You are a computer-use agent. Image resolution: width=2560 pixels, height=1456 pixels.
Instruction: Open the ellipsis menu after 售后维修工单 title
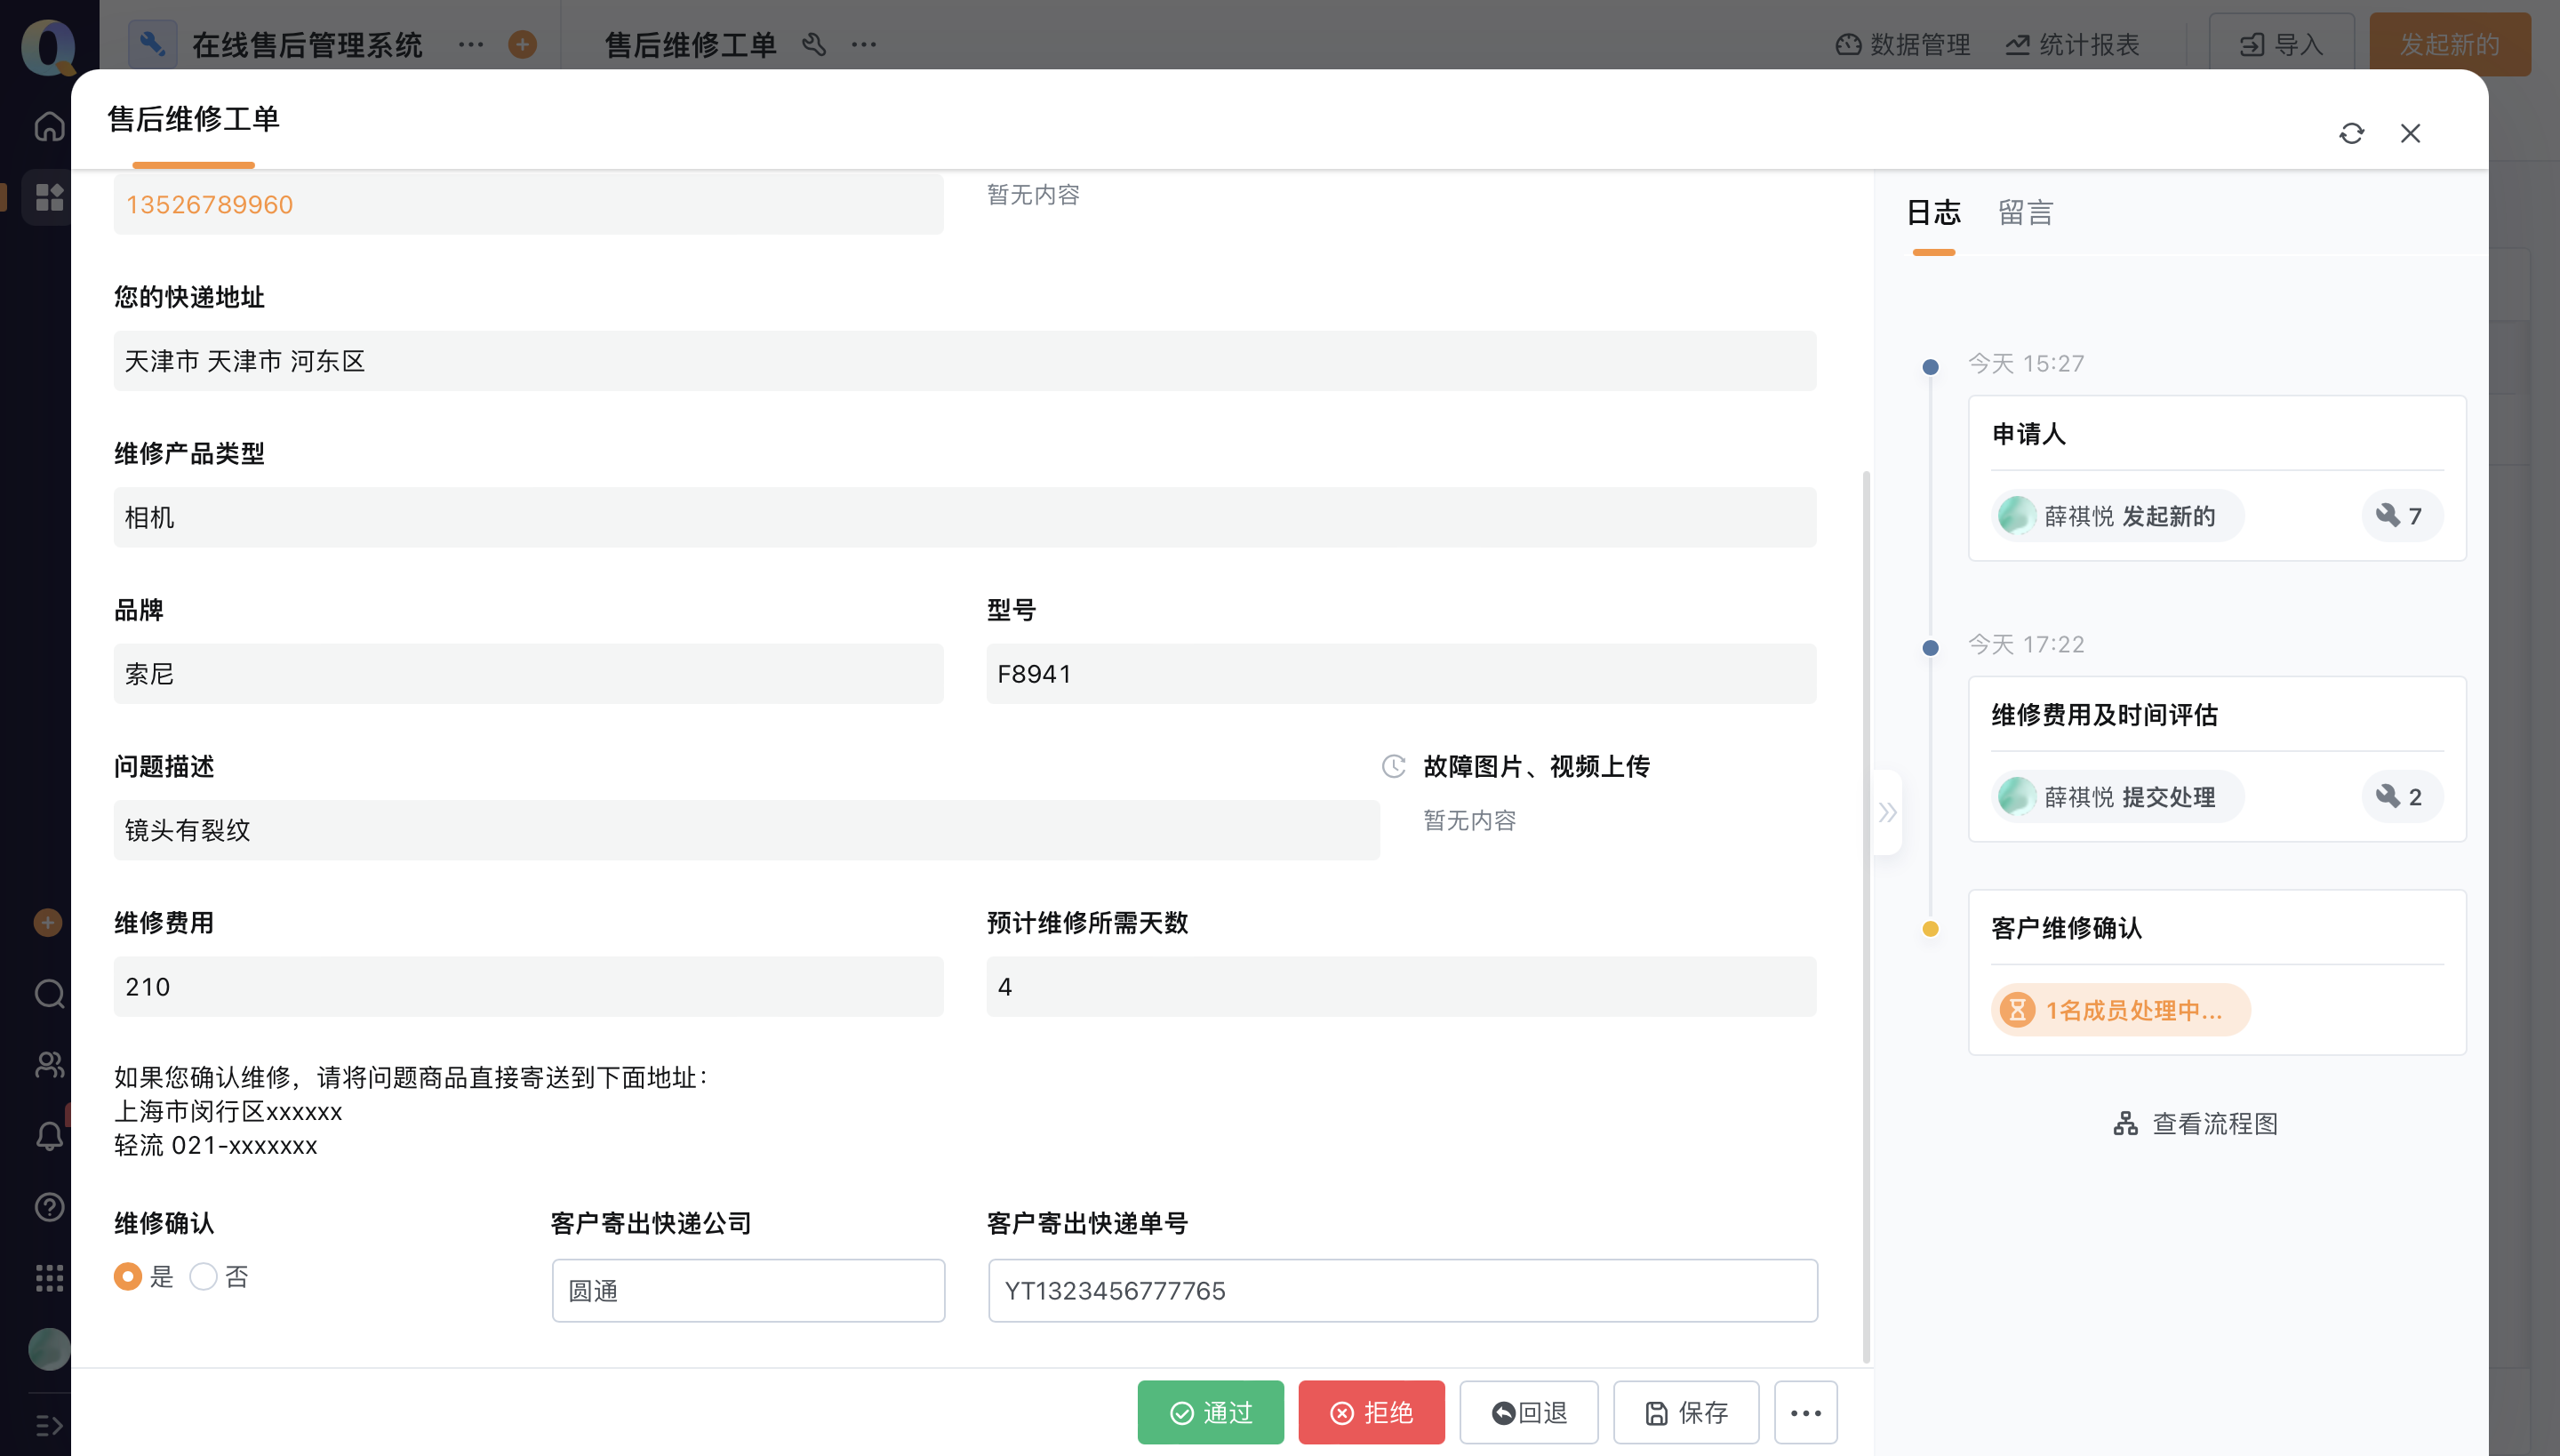point(864,44)
